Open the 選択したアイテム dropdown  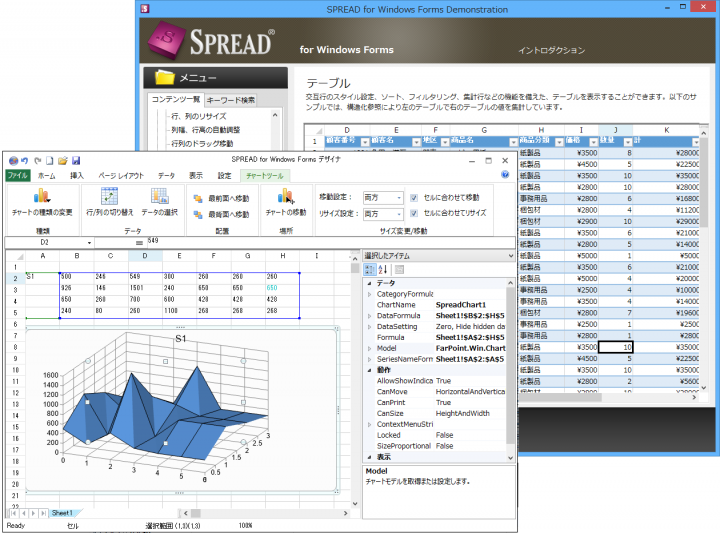tap(511, 256)
